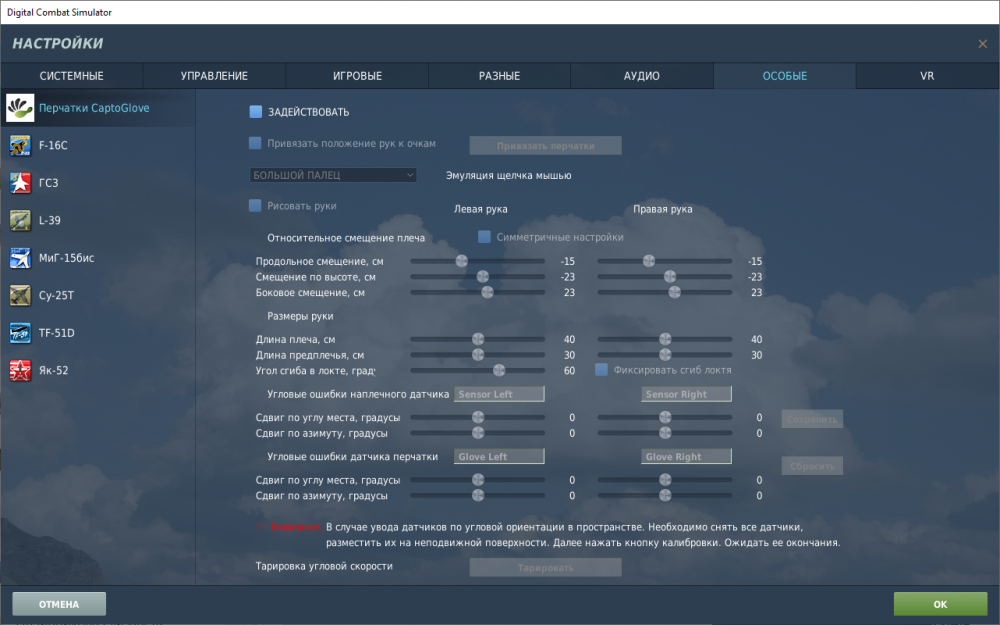The image size is (1000, 625).
Task: Toggle Симметричные настройки checkbox
Action: pos(484,237)
